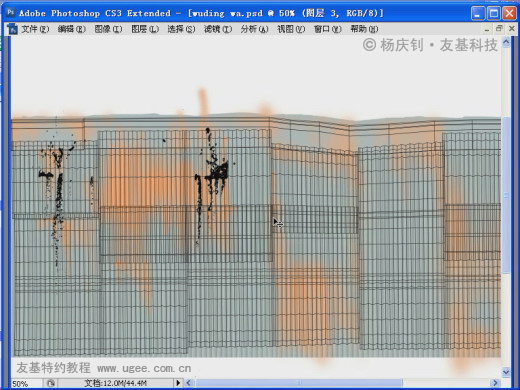
Task: Click the 文档:12.0M/44.4M document info area
Action: click(115, 383)
